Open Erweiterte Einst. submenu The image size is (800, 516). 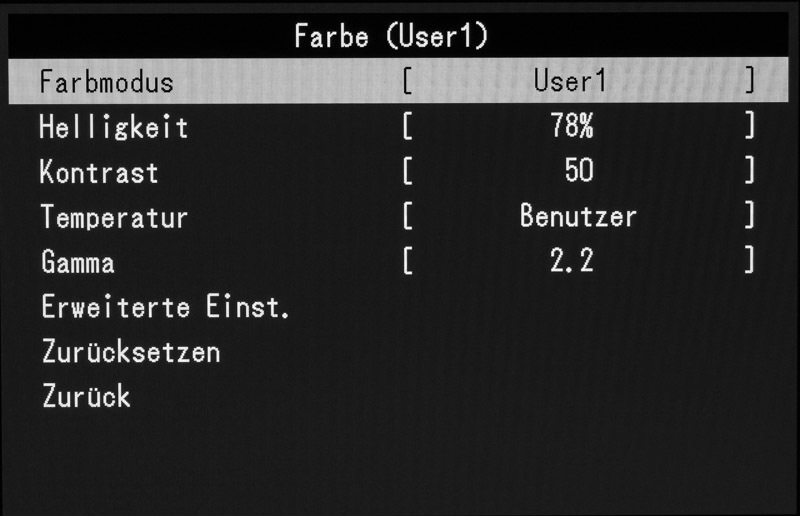(398, 306)
